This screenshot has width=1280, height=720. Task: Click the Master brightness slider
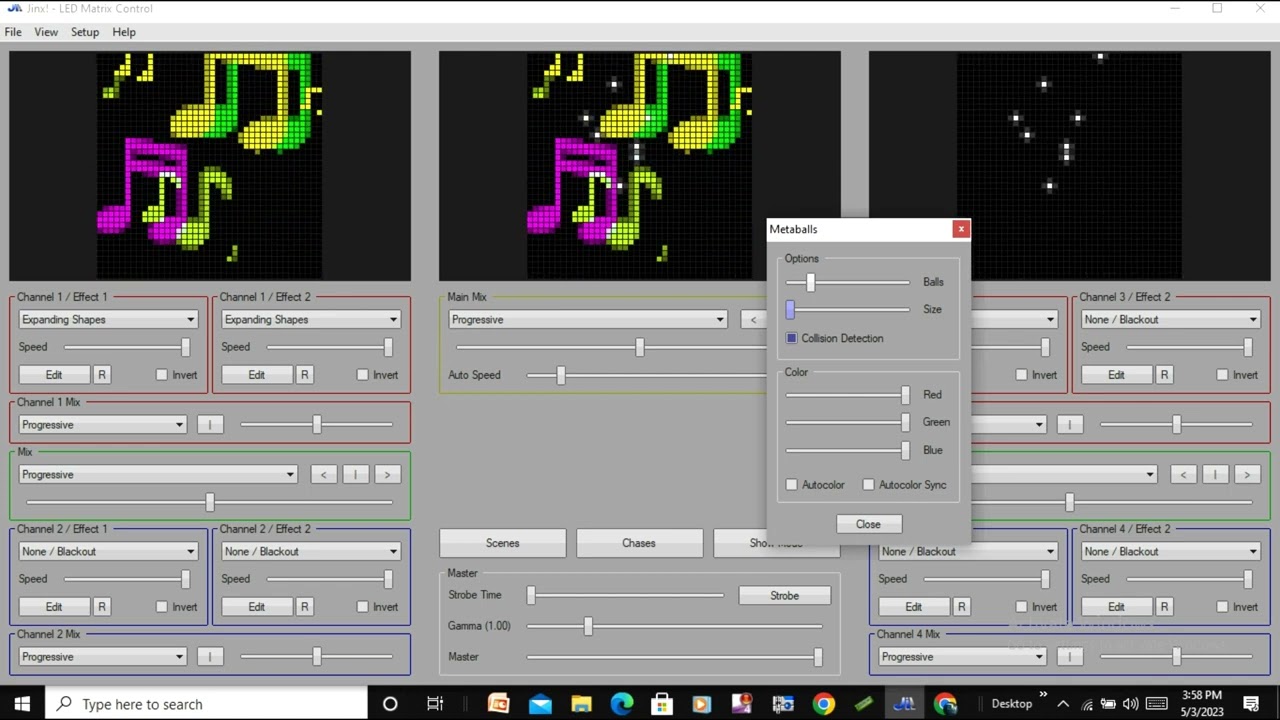point(675,657)
